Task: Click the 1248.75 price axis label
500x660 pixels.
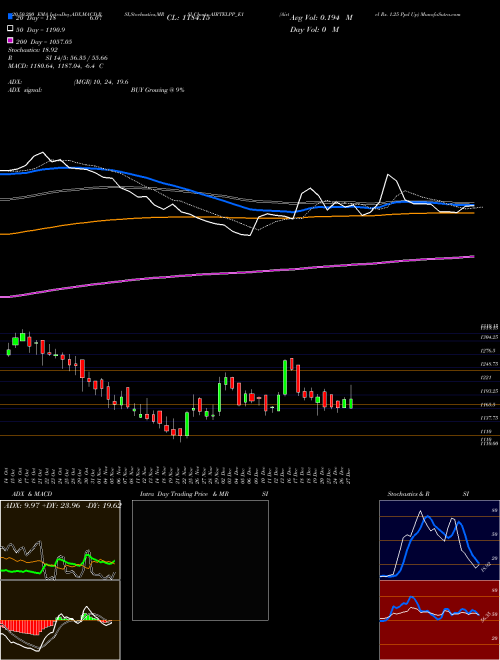Action: pyautogui.click(x=489, y=363)
